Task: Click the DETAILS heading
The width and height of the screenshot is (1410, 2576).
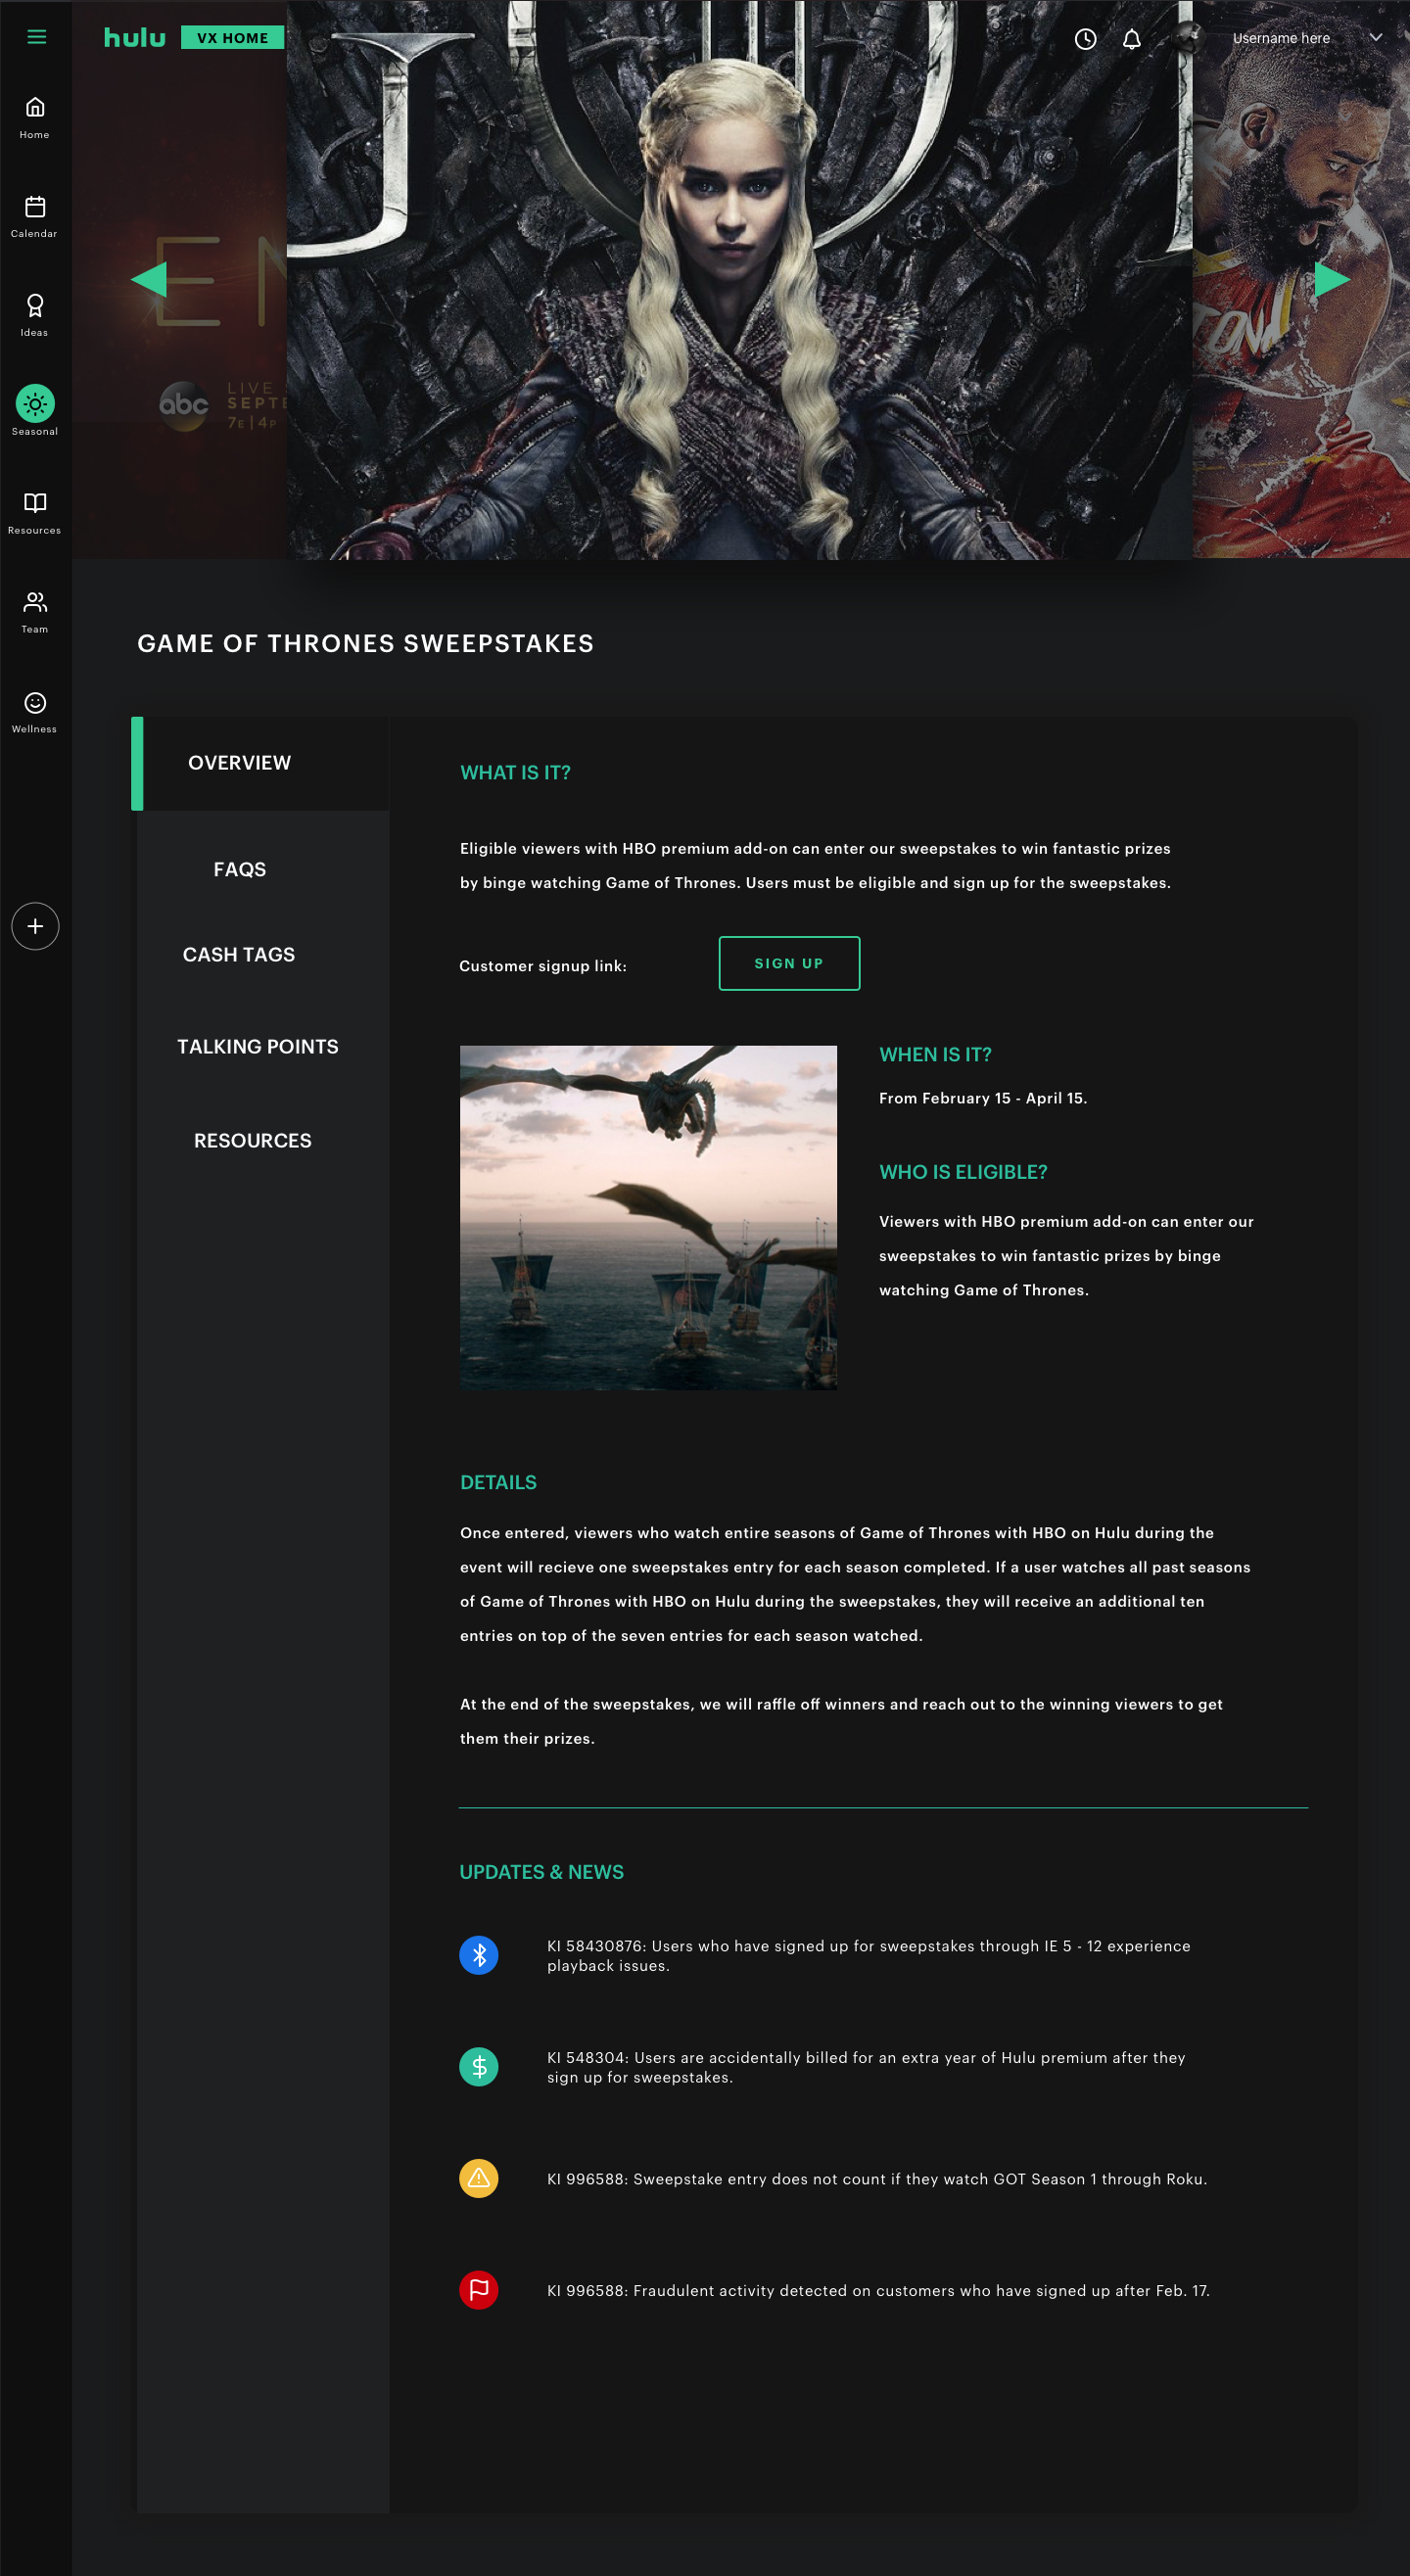Action: click(498, 1482)
